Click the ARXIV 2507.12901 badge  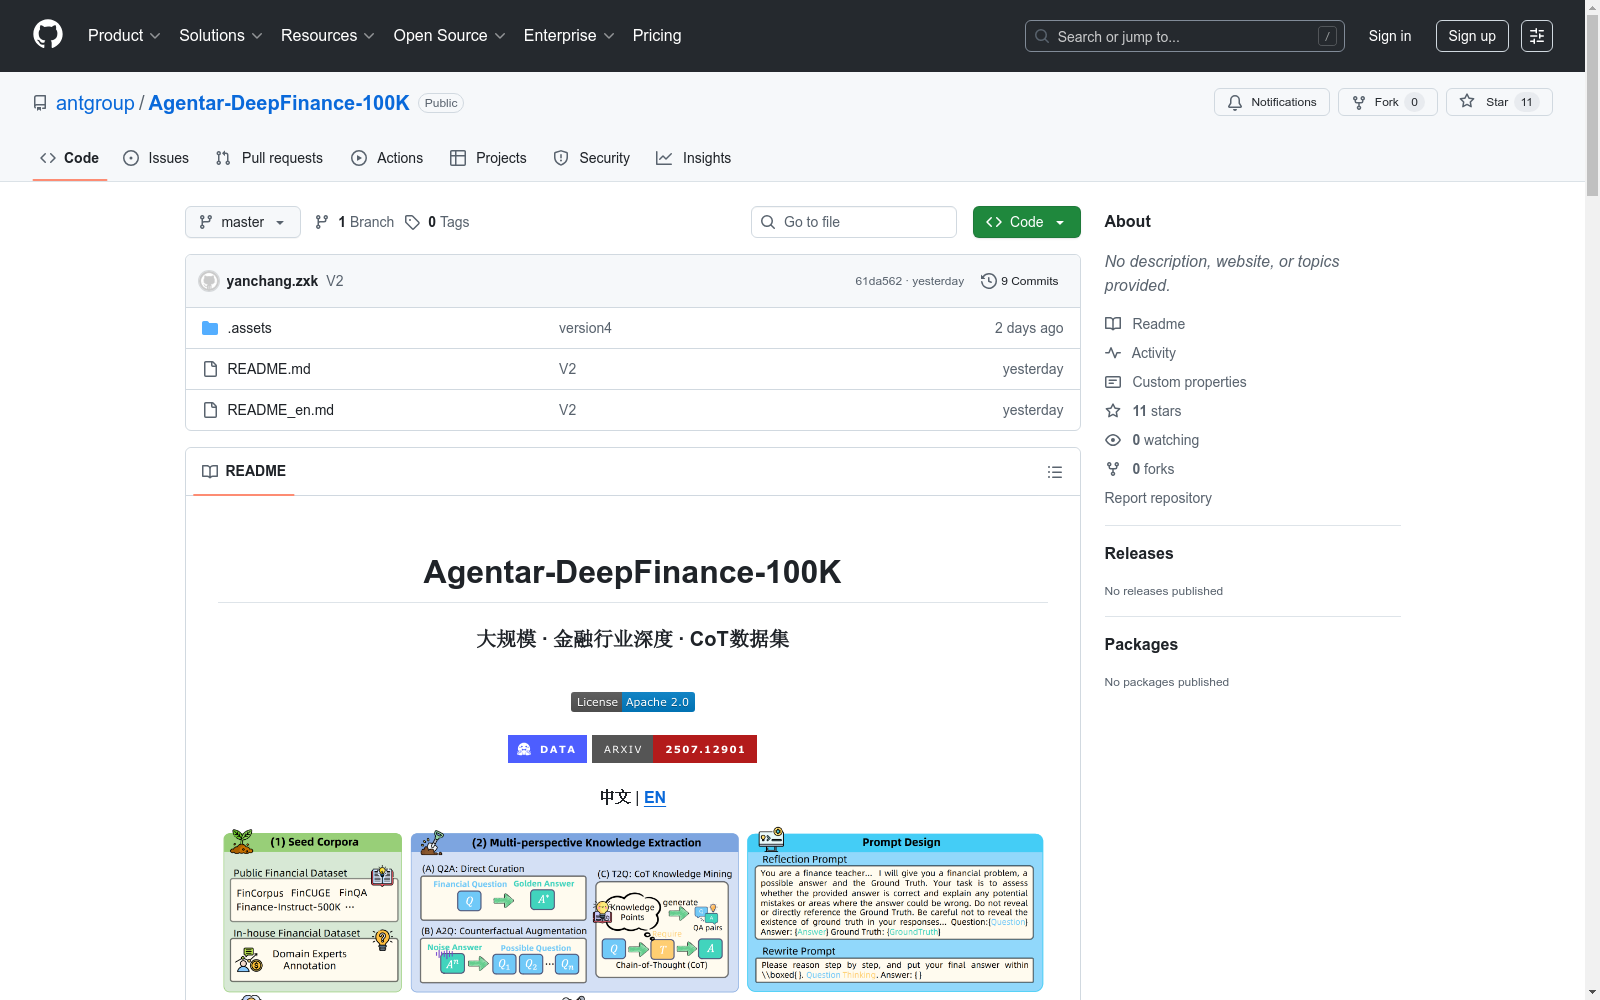pyautogui.click(x=674, y=749)
